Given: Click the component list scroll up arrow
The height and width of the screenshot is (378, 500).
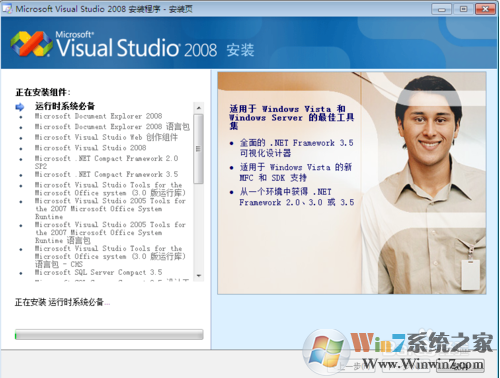Looking at the screenshot, I should pos(198,108).
